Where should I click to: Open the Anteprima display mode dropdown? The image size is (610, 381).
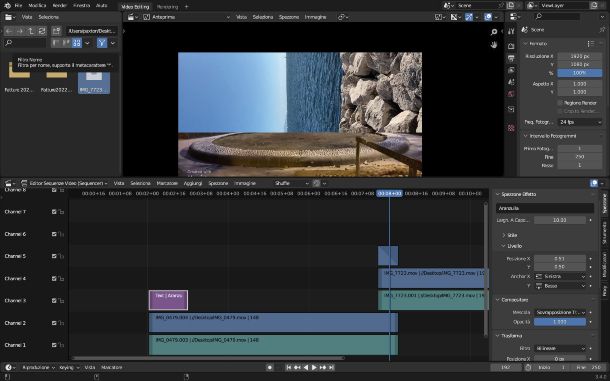tap(187, 17)
